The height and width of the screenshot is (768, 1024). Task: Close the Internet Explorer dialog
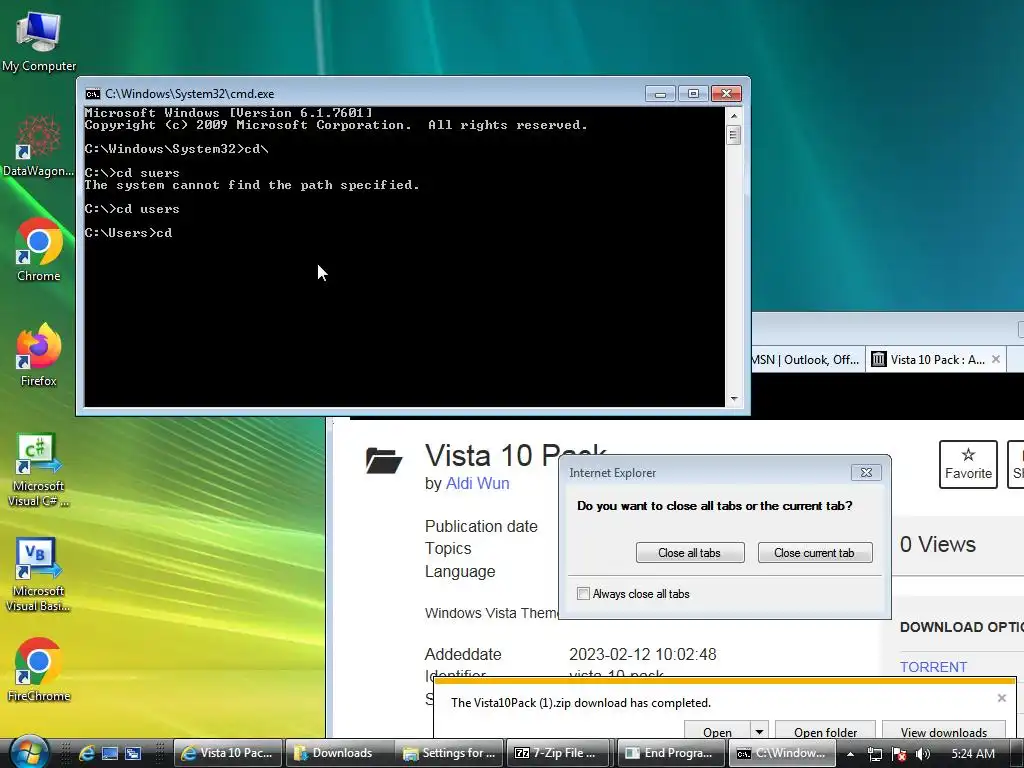tap(866, 472)
